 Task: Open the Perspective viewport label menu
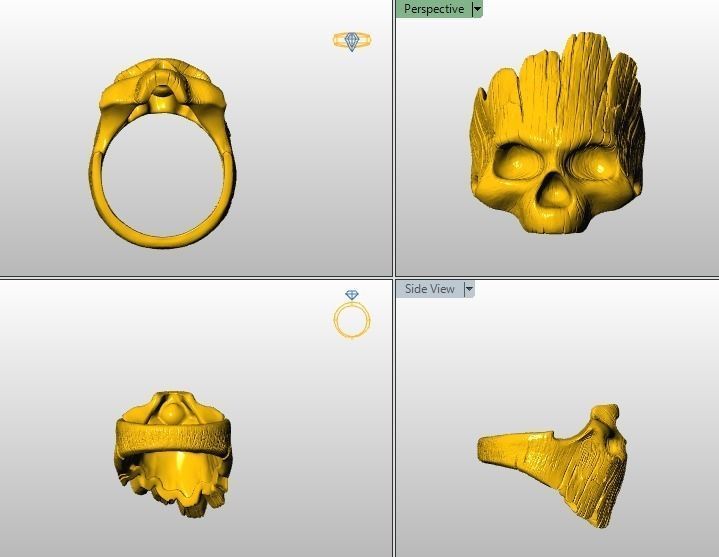(x=434, y=9)
